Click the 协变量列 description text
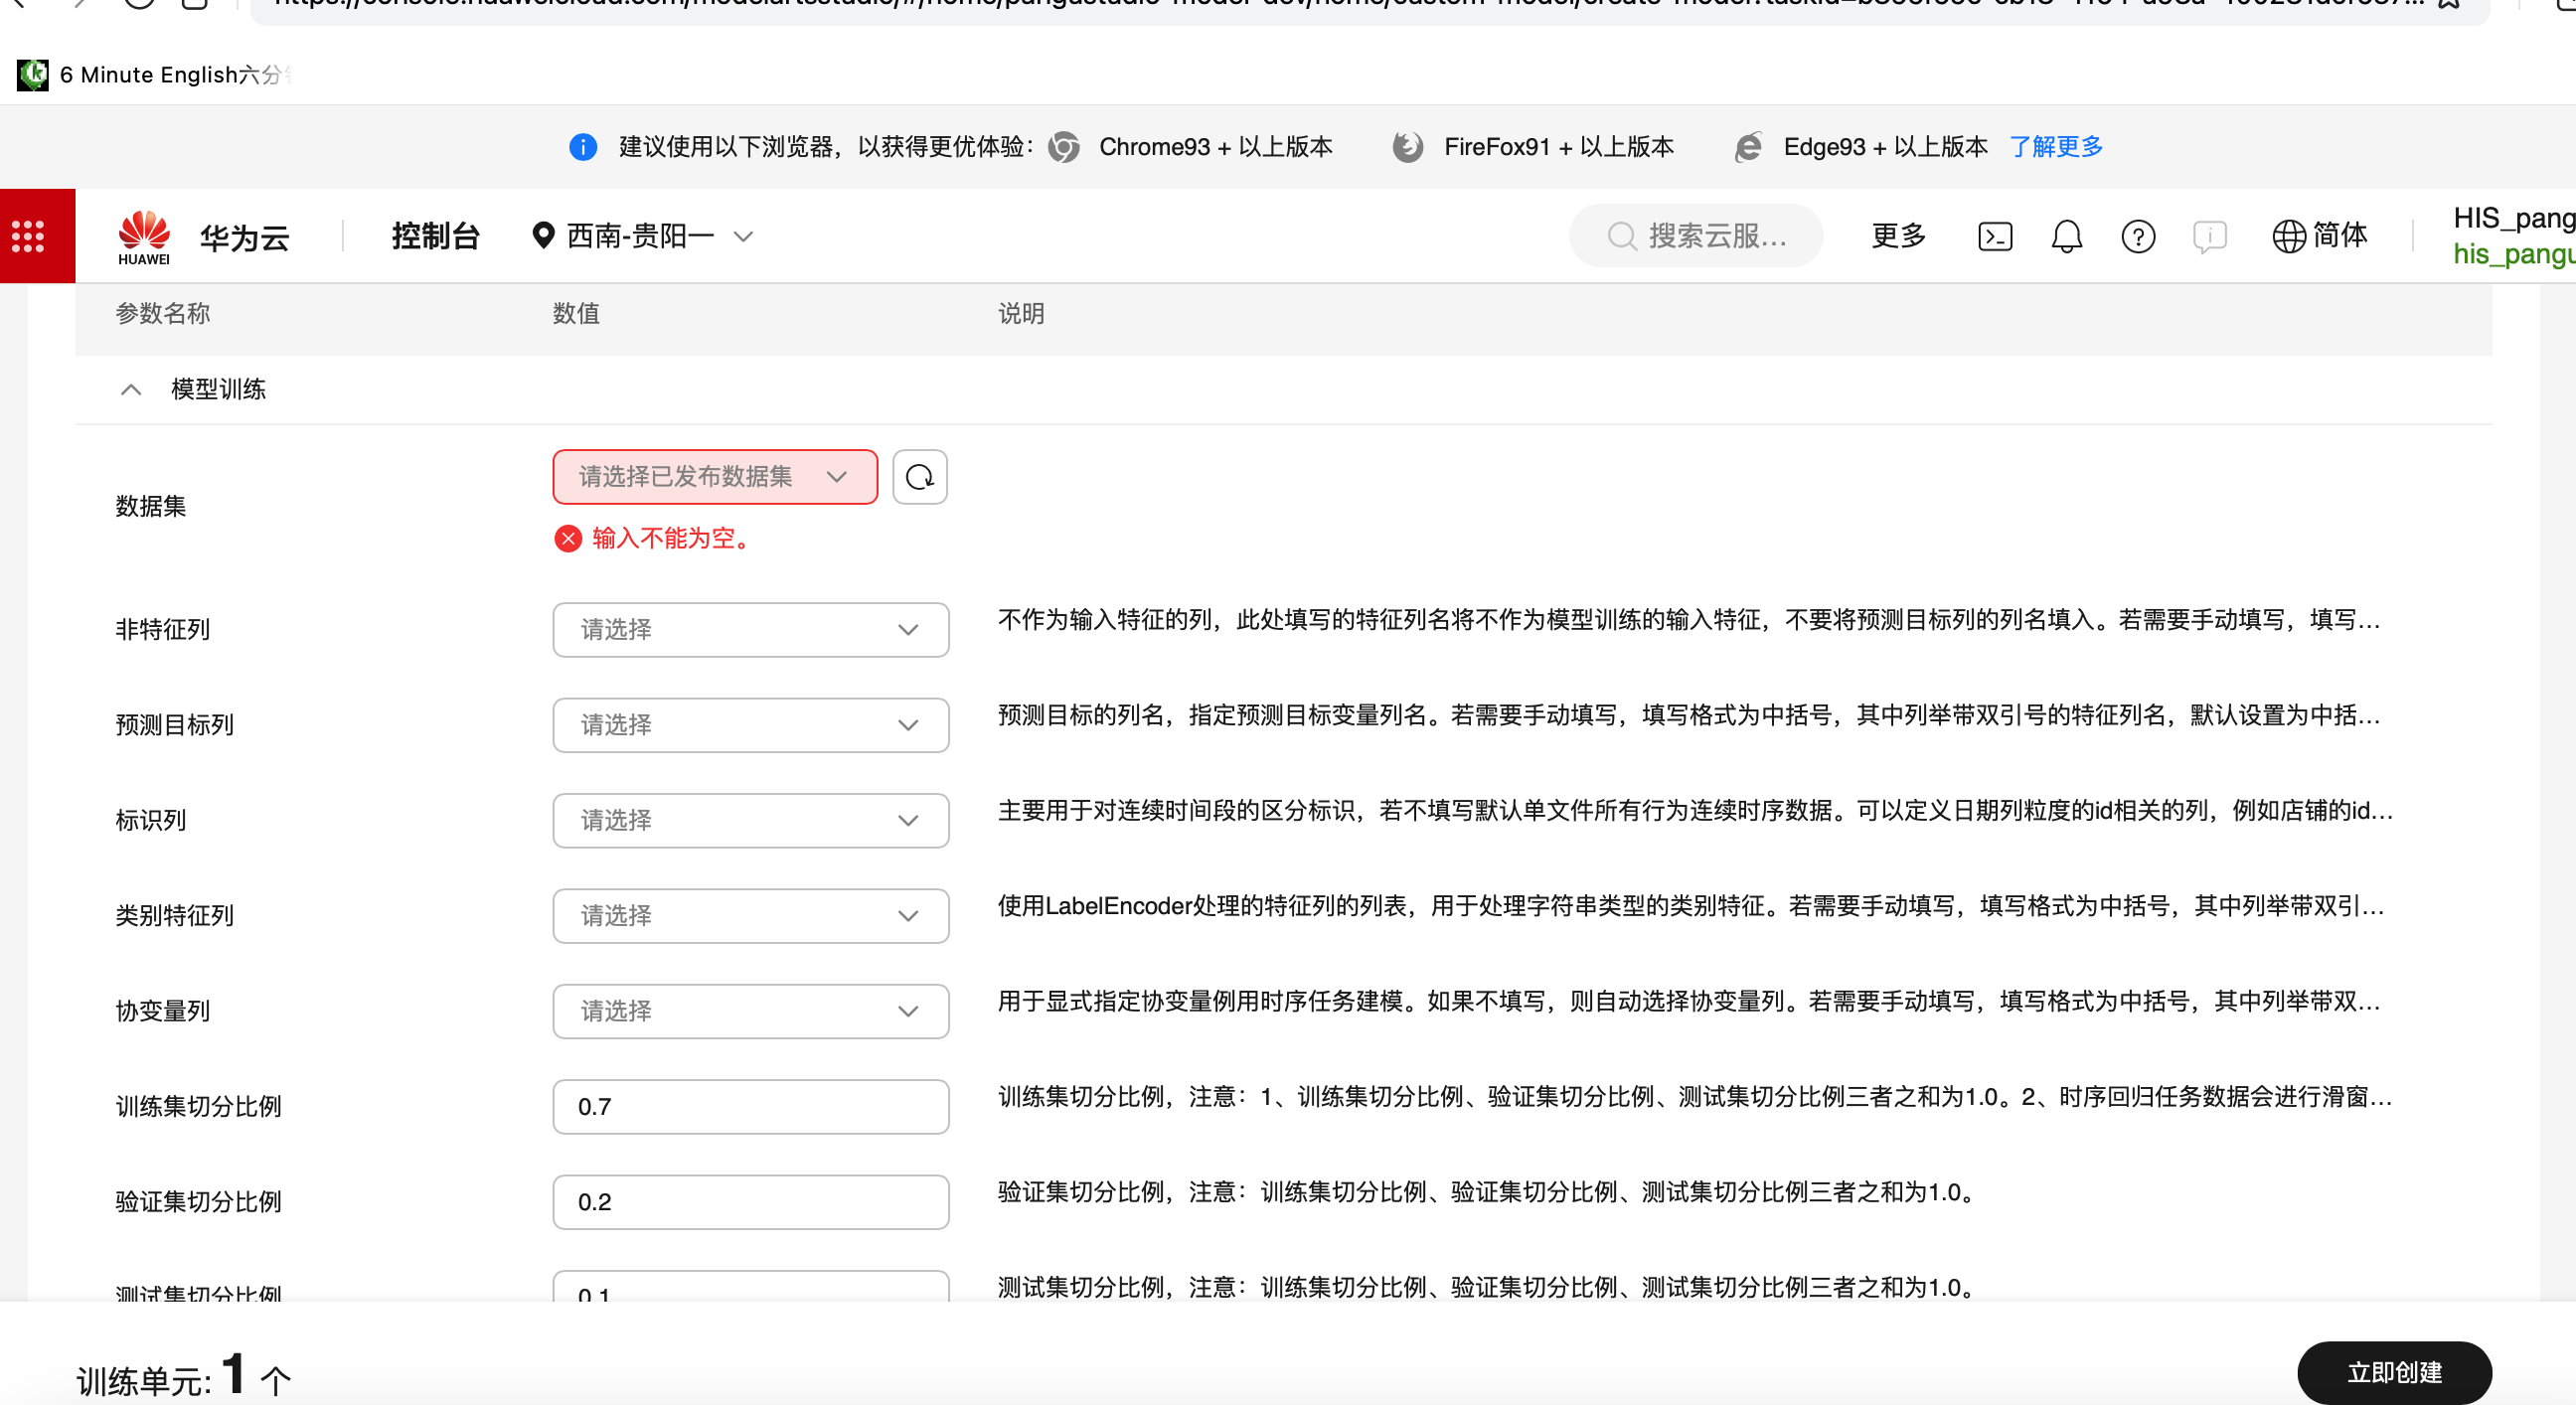This screenshot has height=1405, width=2576. (x=1689, y=1001)
